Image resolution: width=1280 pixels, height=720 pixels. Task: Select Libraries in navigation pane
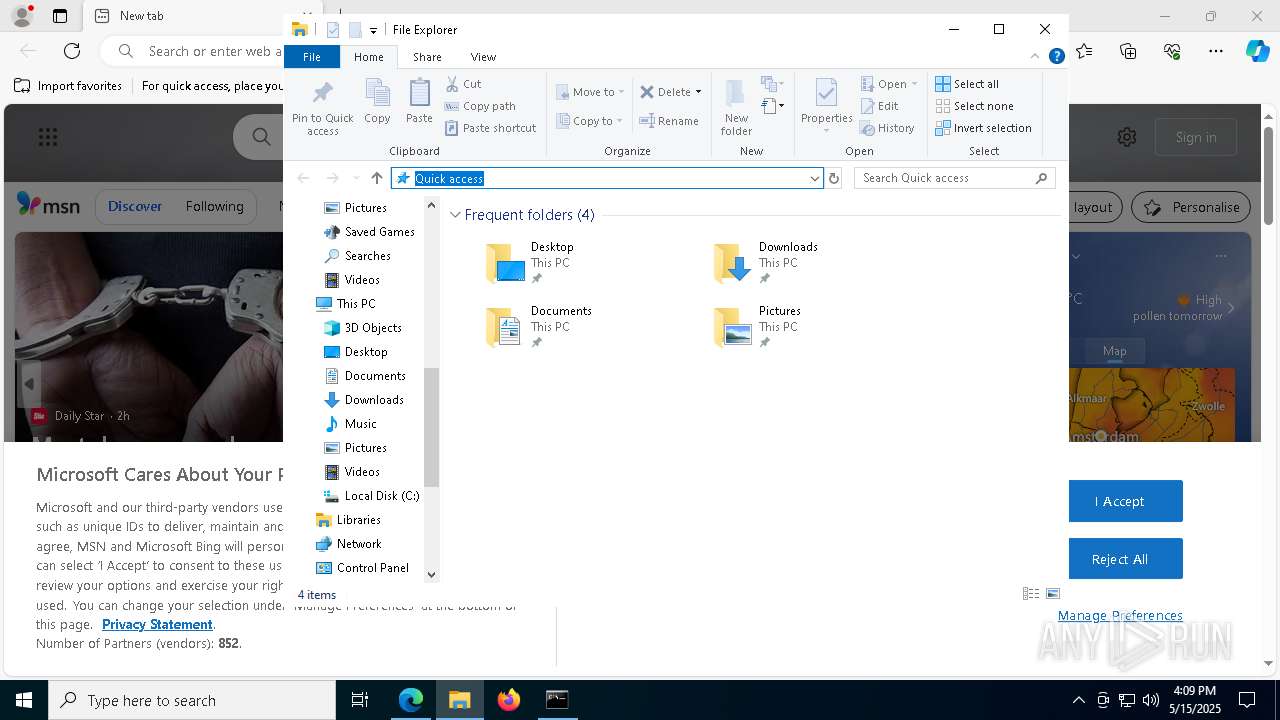click(348, 520)
